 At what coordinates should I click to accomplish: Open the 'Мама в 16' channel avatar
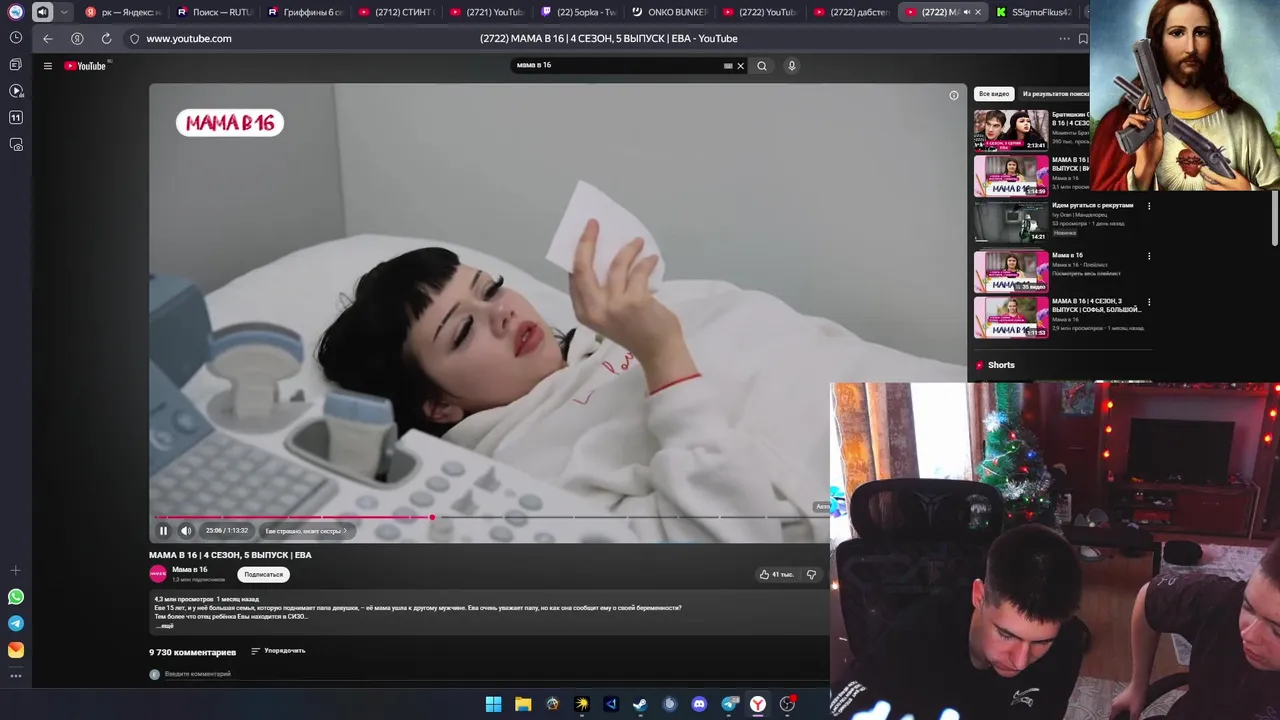(158, 573)
